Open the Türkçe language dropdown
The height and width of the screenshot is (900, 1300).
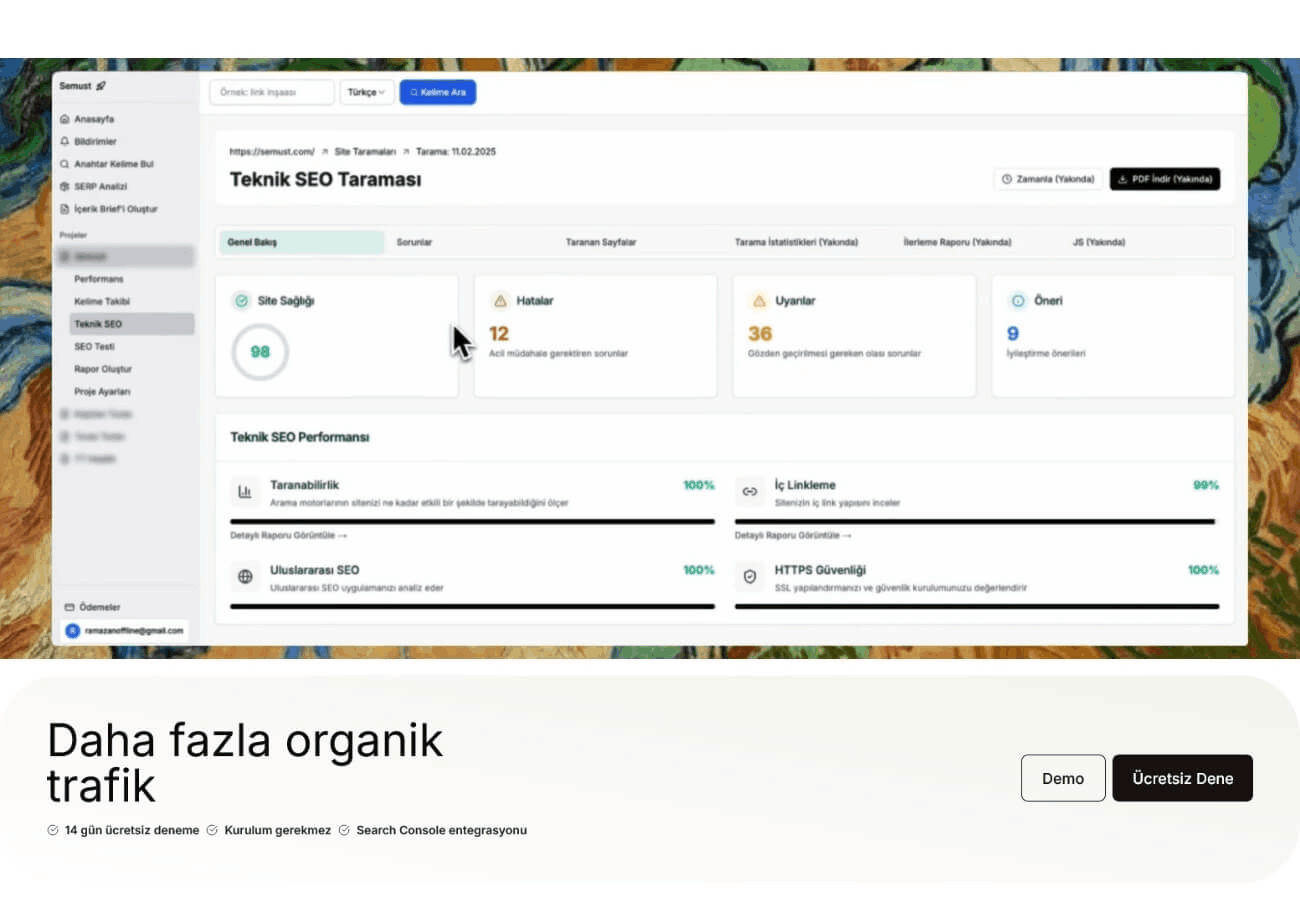pos(366,91)
